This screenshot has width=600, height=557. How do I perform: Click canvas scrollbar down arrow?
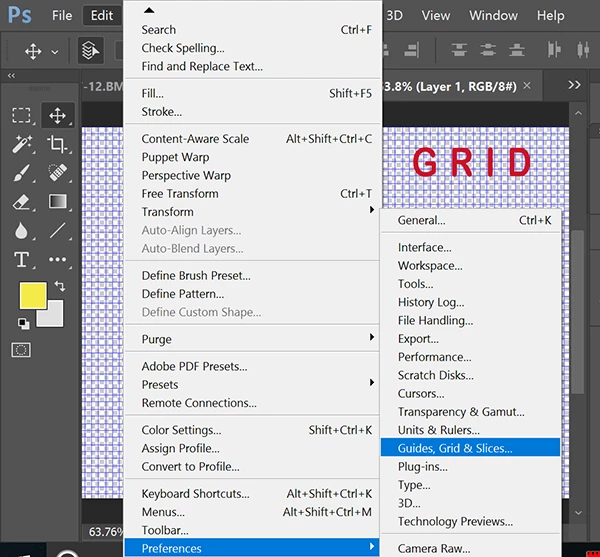pos(578,512)
